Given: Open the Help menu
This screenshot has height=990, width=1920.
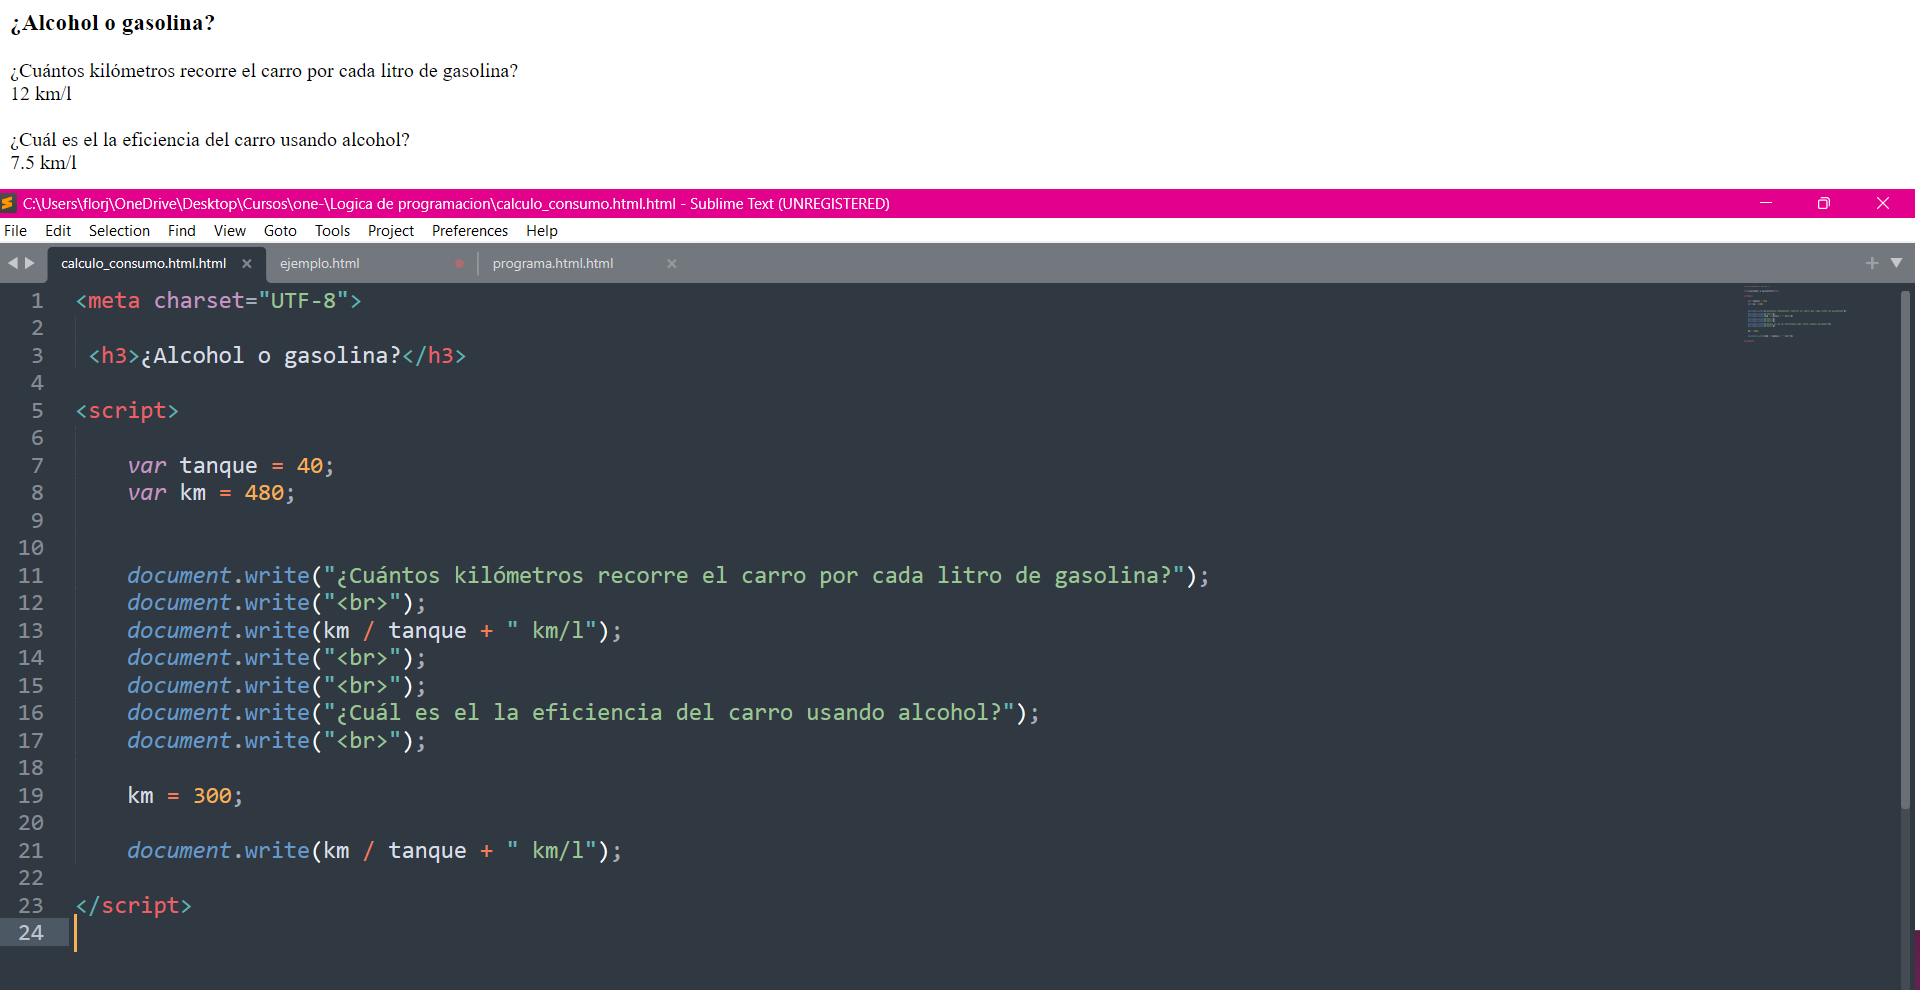Looking at the screenshot, I should pyautogui.click(x=542, y=231).
